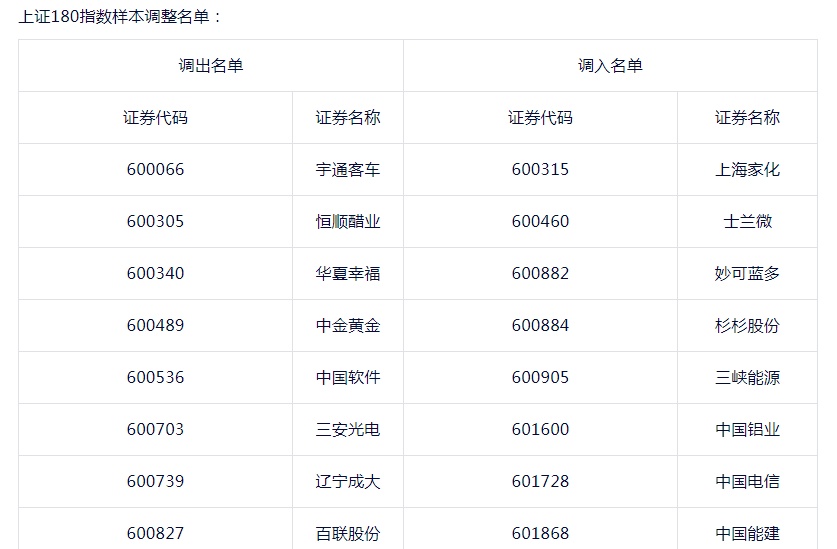Viewport: 837px width, 549px height.
Task: Select the name 士兰微
Action: 747,221
